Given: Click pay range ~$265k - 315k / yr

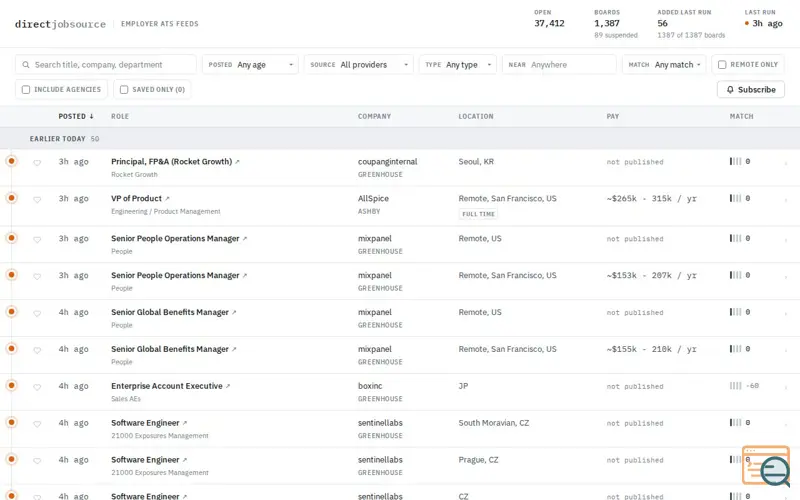Looking at the screenshot, I should (652, 198).
